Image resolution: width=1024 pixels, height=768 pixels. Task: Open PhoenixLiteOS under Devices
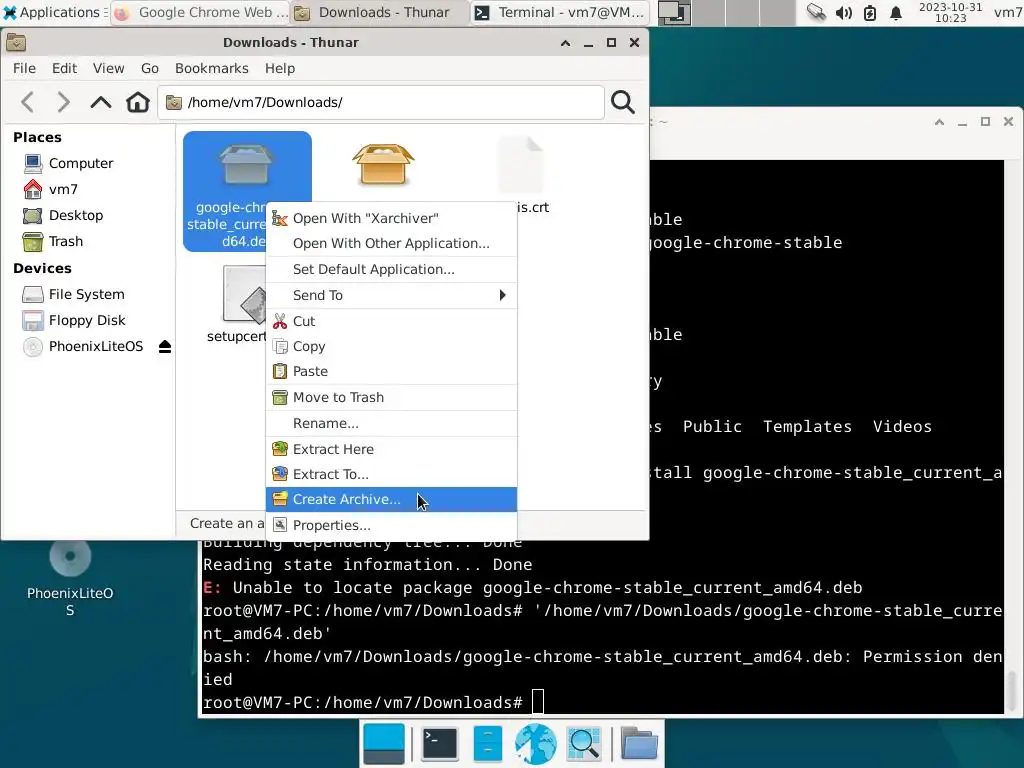coord(95,347)
